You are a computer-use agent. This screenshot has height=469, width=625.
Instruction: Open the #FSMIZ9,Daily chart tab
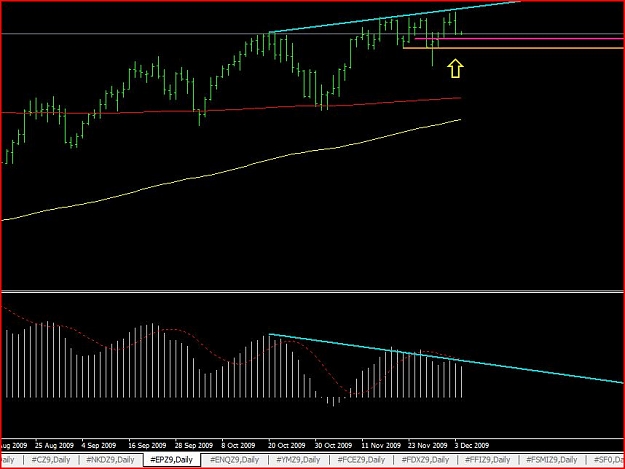click(551, 460)
